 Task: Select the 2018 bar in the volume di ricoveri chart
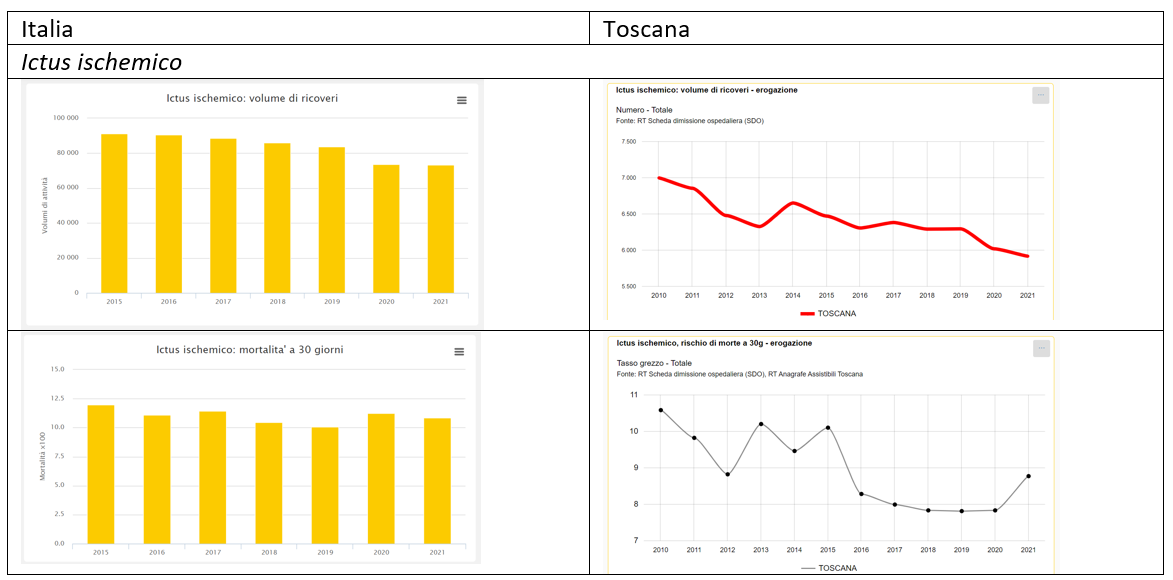277,218
